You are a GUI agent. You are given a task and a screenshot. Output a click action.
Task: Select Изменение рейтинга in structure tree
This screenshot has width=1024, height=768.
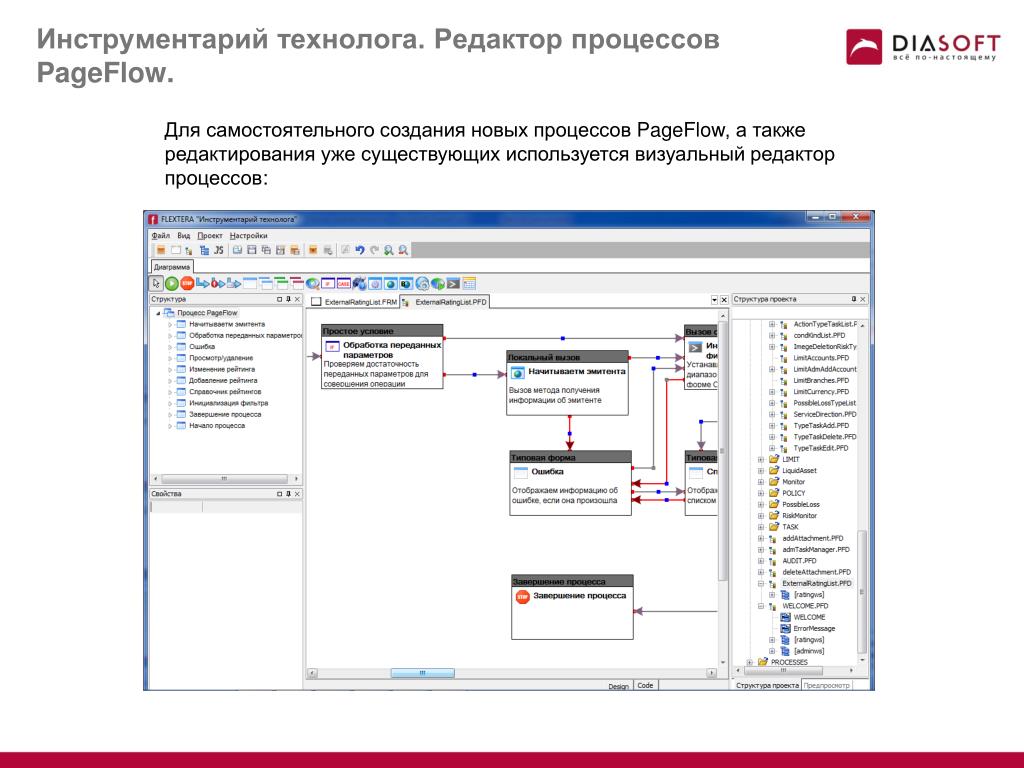click(x=221, y=369)
